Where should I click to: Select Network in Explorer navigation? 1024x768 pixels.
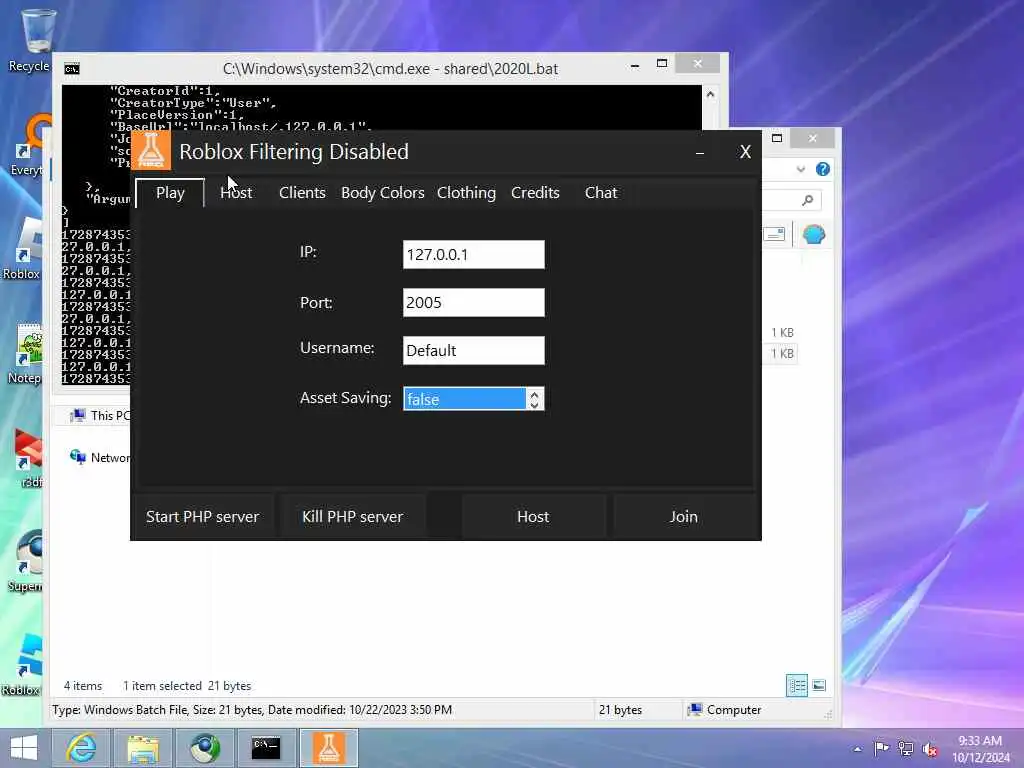tap(100, 457)
